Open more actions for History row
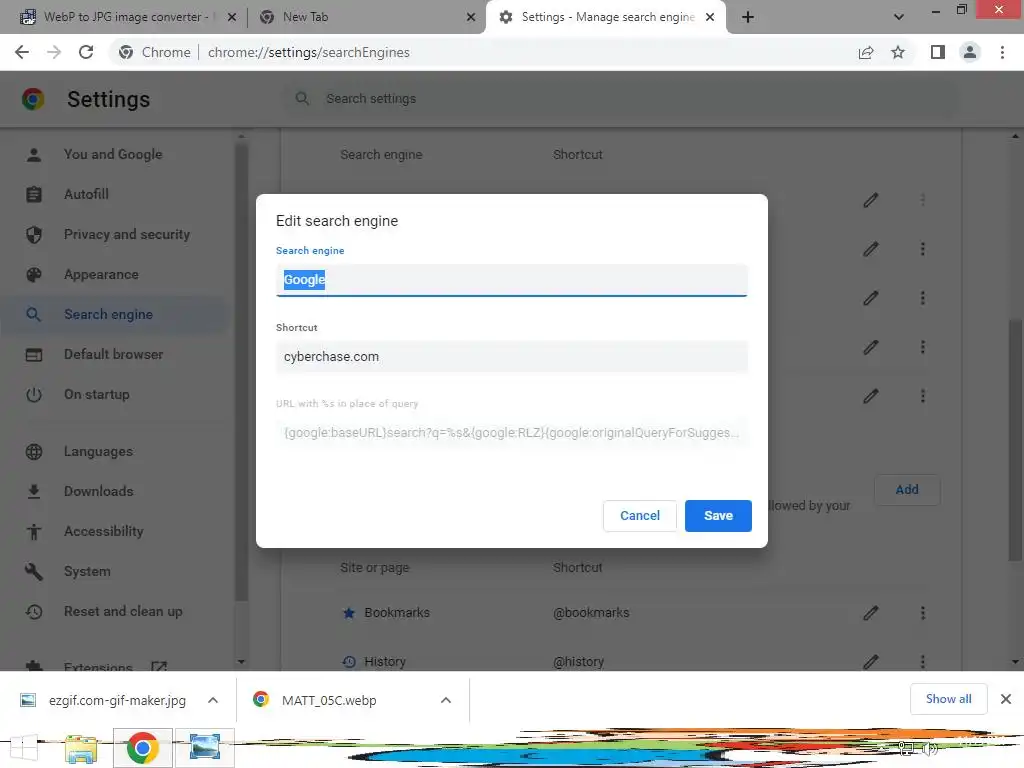Viewport: 1024px width, 768px height. click(922, 661)
